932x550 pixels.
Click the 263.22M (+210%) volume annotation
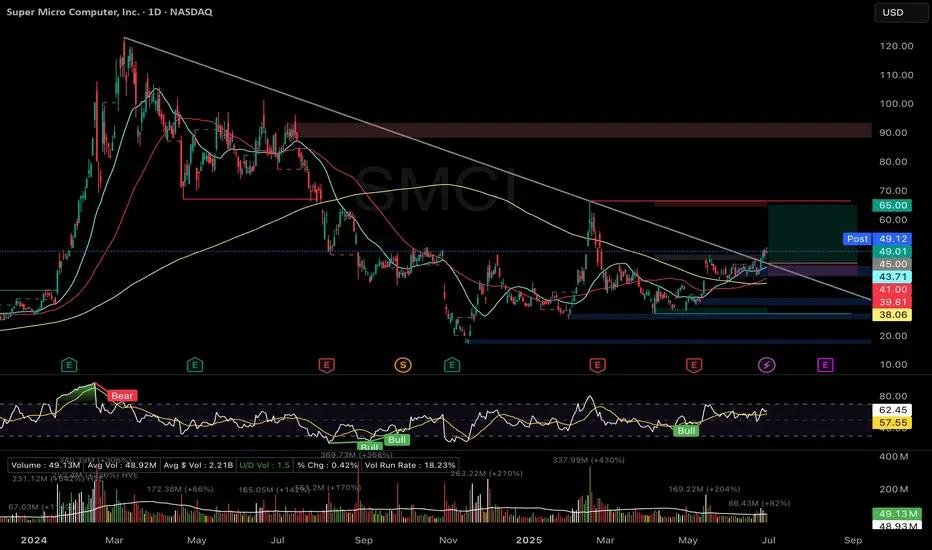pos(487,473)
